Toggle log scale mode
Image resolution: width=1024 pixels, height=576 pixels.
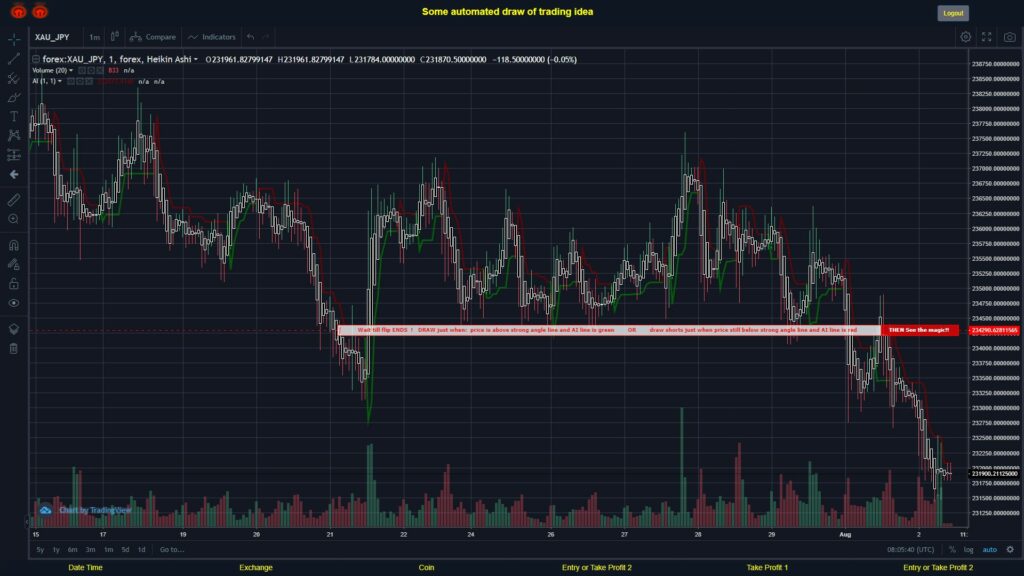pyautogui.click(x=968, y=550)
